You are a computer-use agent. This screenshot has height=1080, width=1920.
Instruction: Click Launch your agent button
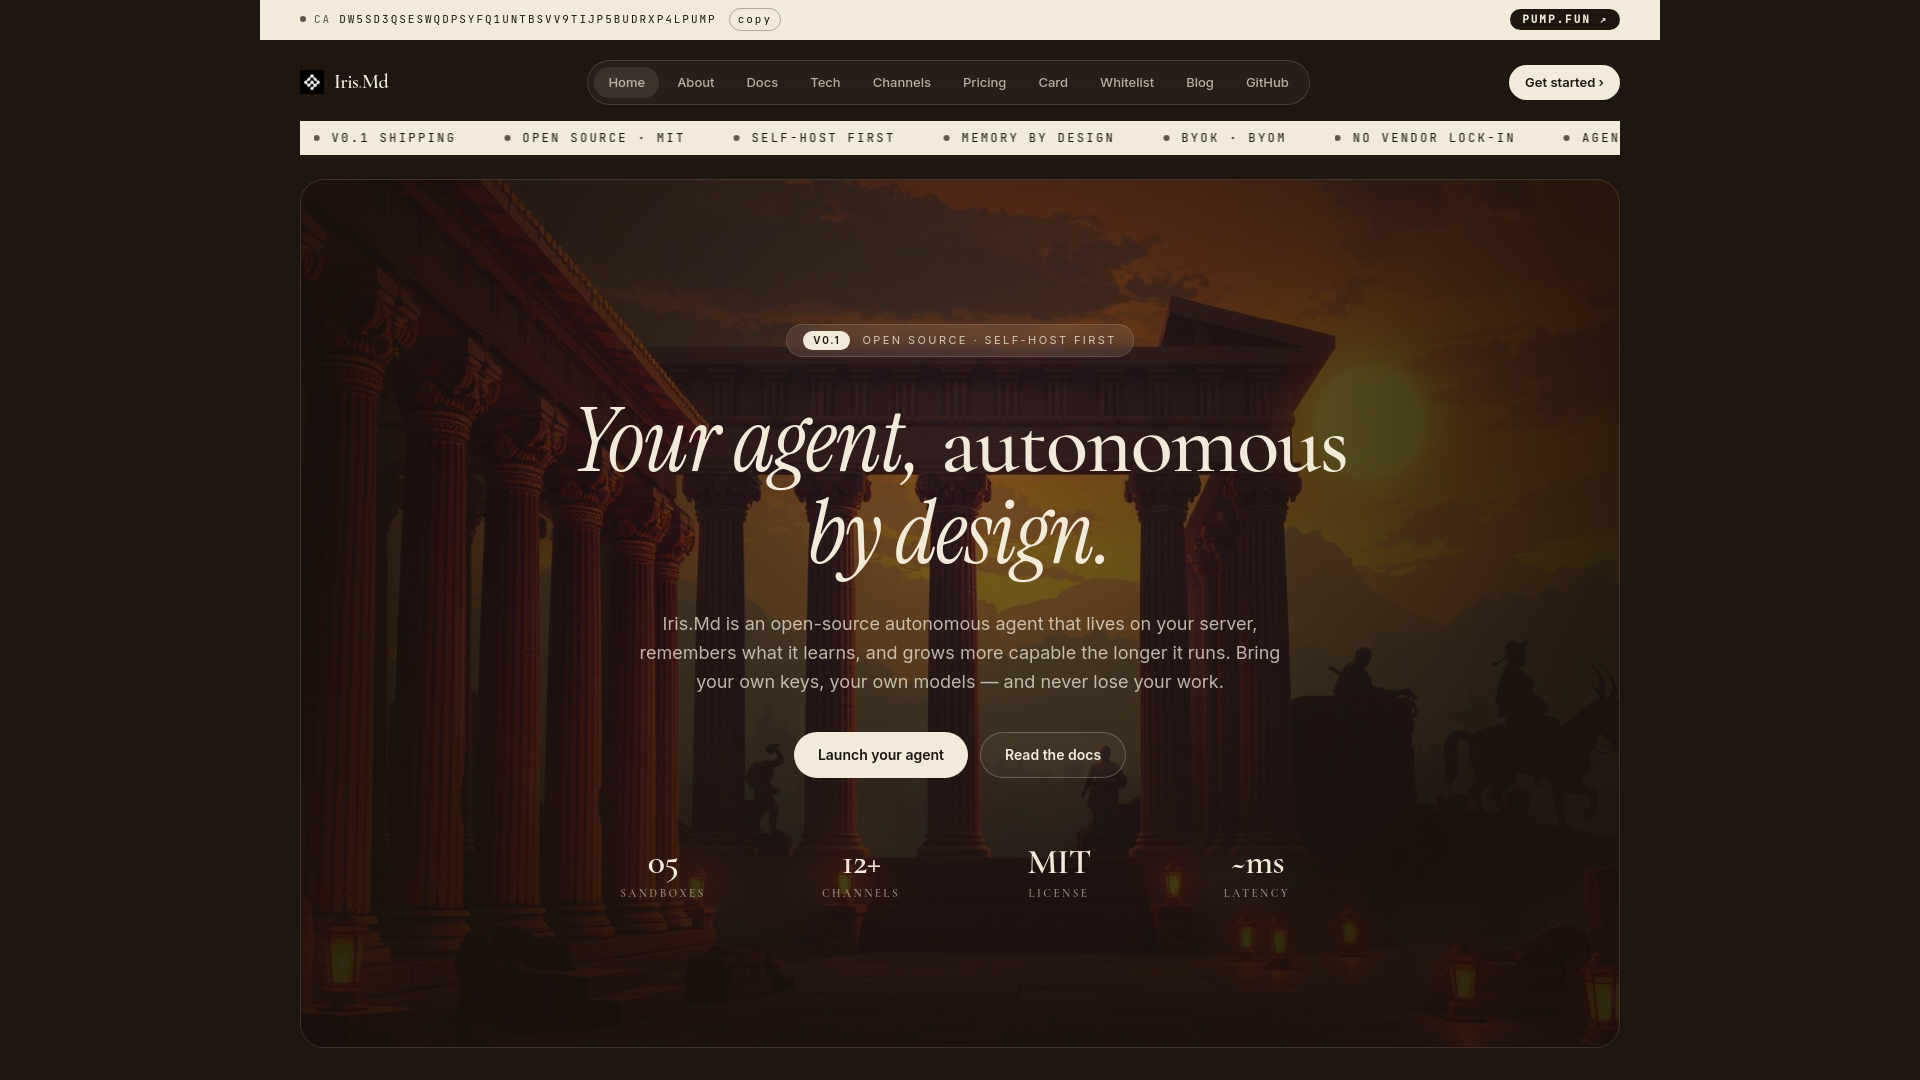tap(880, 755)
